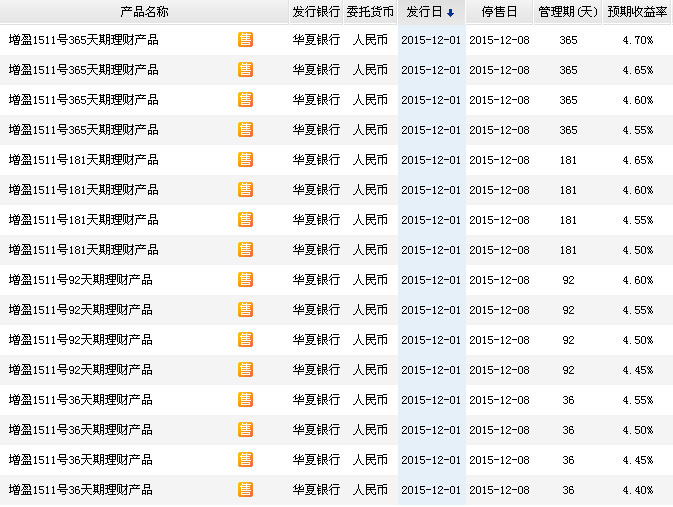Sort by the 停售日 column header
Image resolution: width=673 pixels, height=507 pixels.
(499, 12)
